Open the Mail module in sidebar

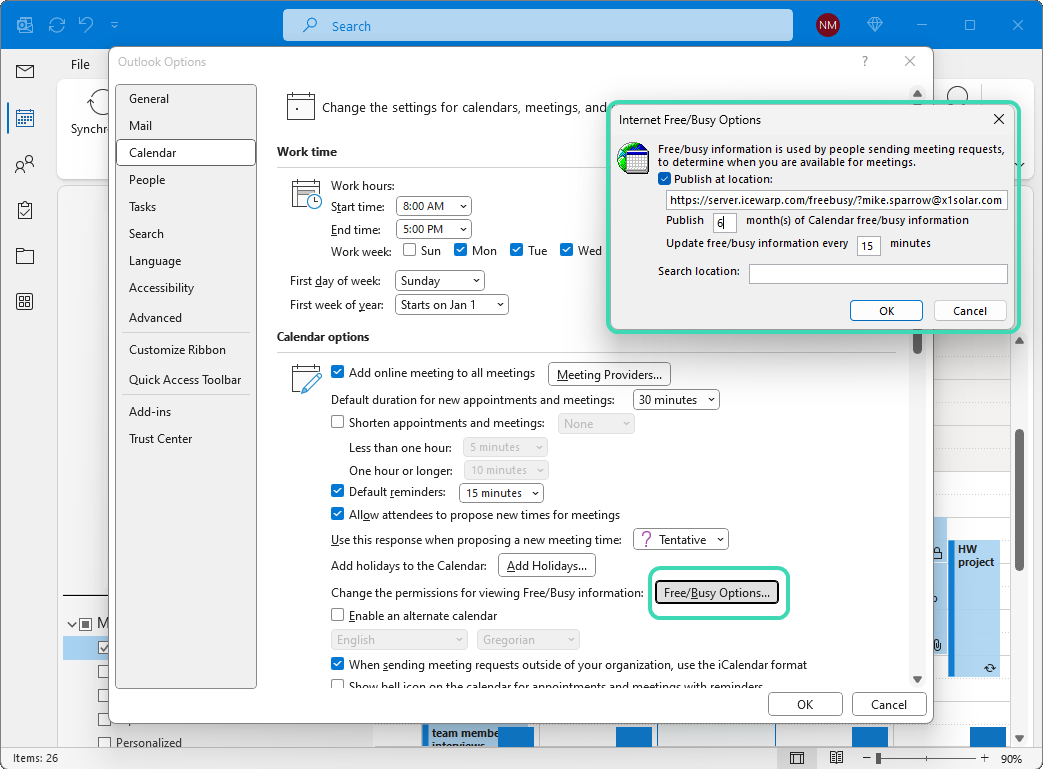click(25, 71)
